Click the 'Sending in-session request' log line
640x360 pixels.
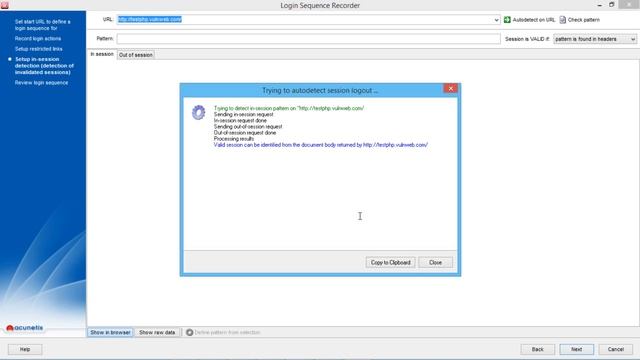point(244,114)
